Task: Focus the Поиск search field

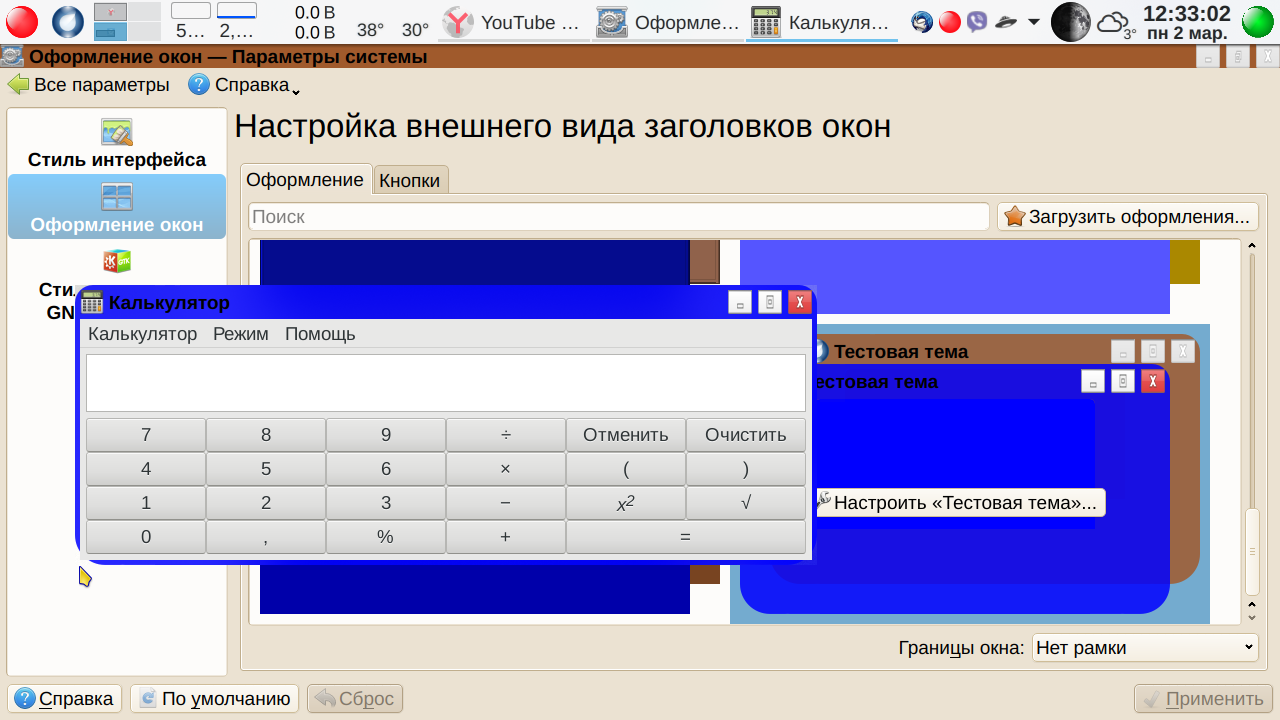Action: [x=619, y=217]
